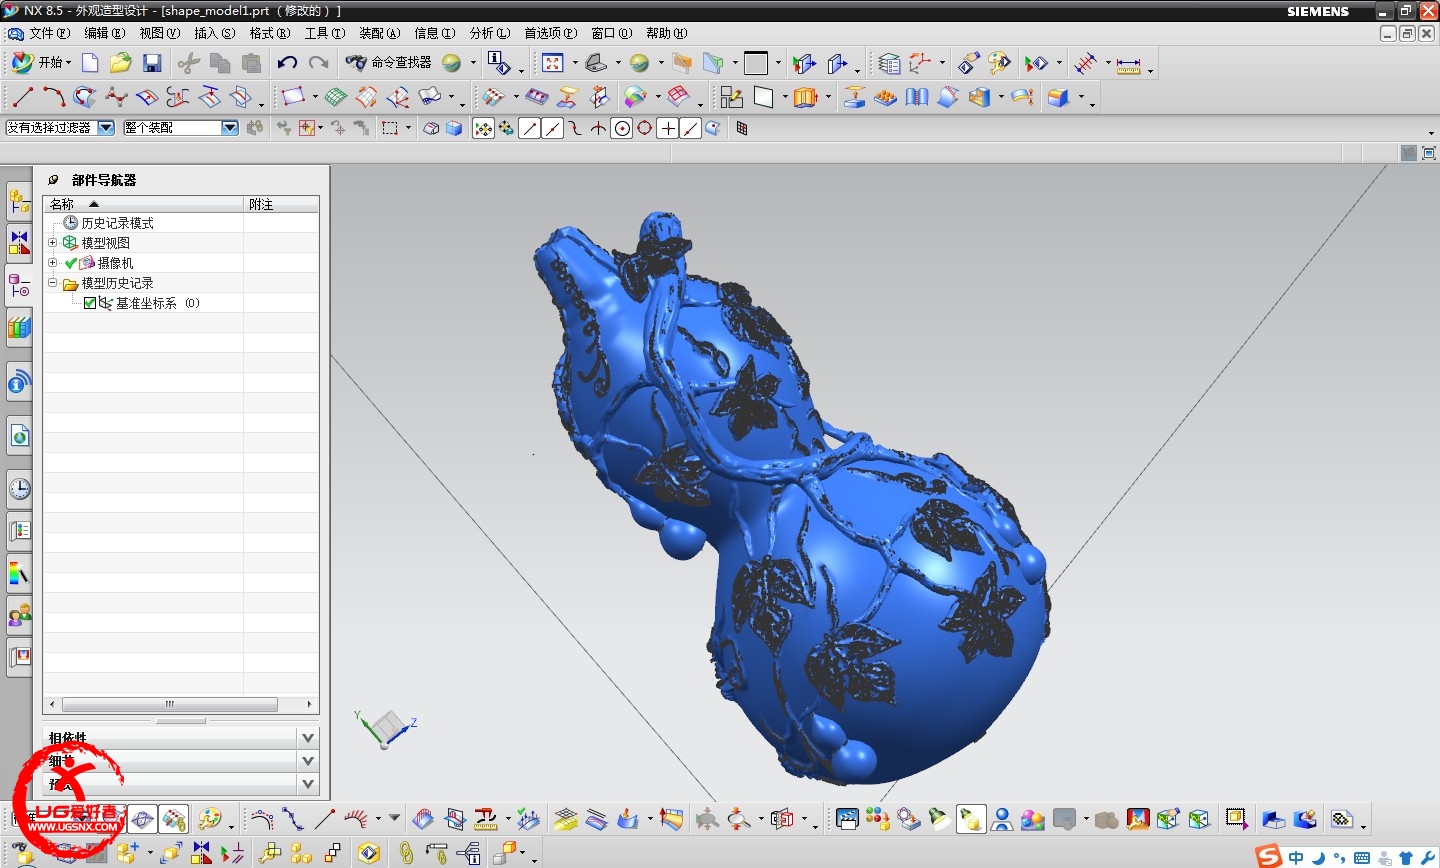Open the 插入 menu
Image resolution: width=1440 pixels, height=868 pixels.
pos(214,33)
